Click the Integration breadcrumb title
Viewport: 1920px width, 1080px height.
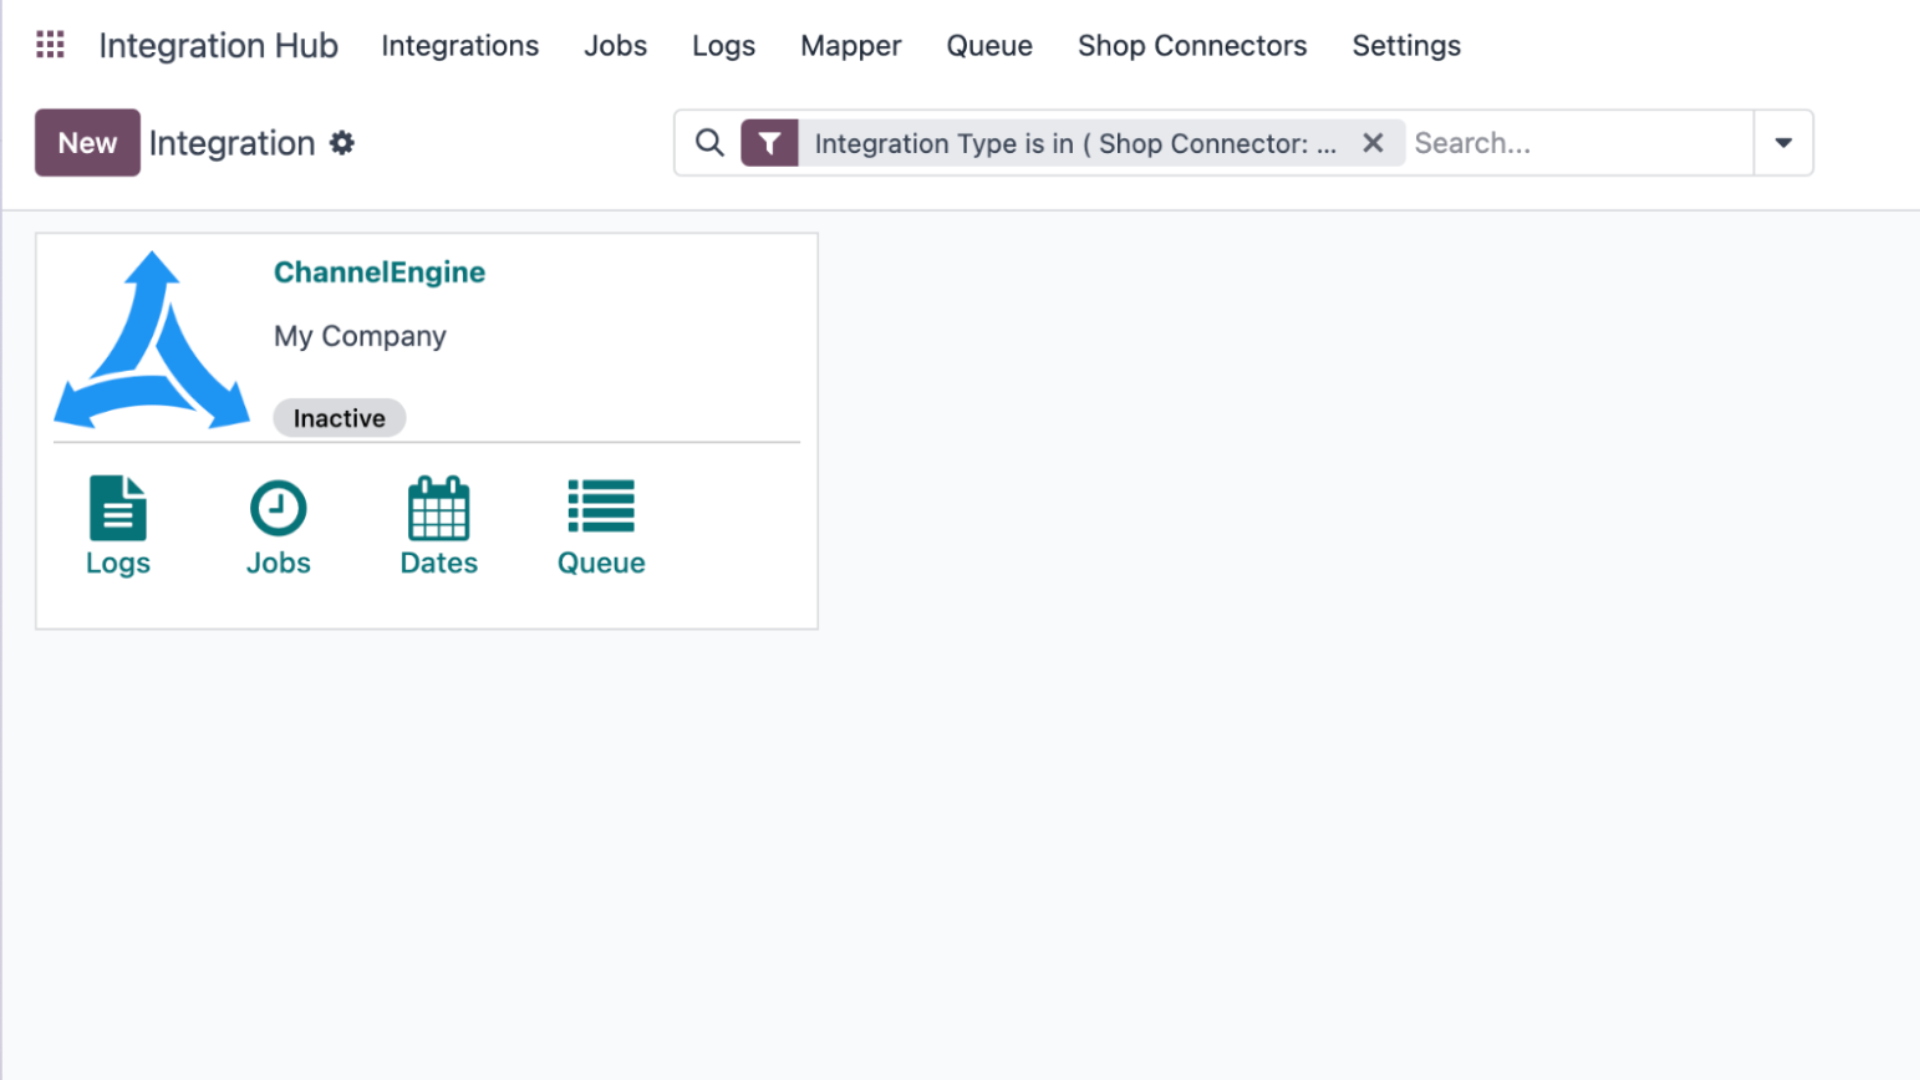(x=232, y=143)
